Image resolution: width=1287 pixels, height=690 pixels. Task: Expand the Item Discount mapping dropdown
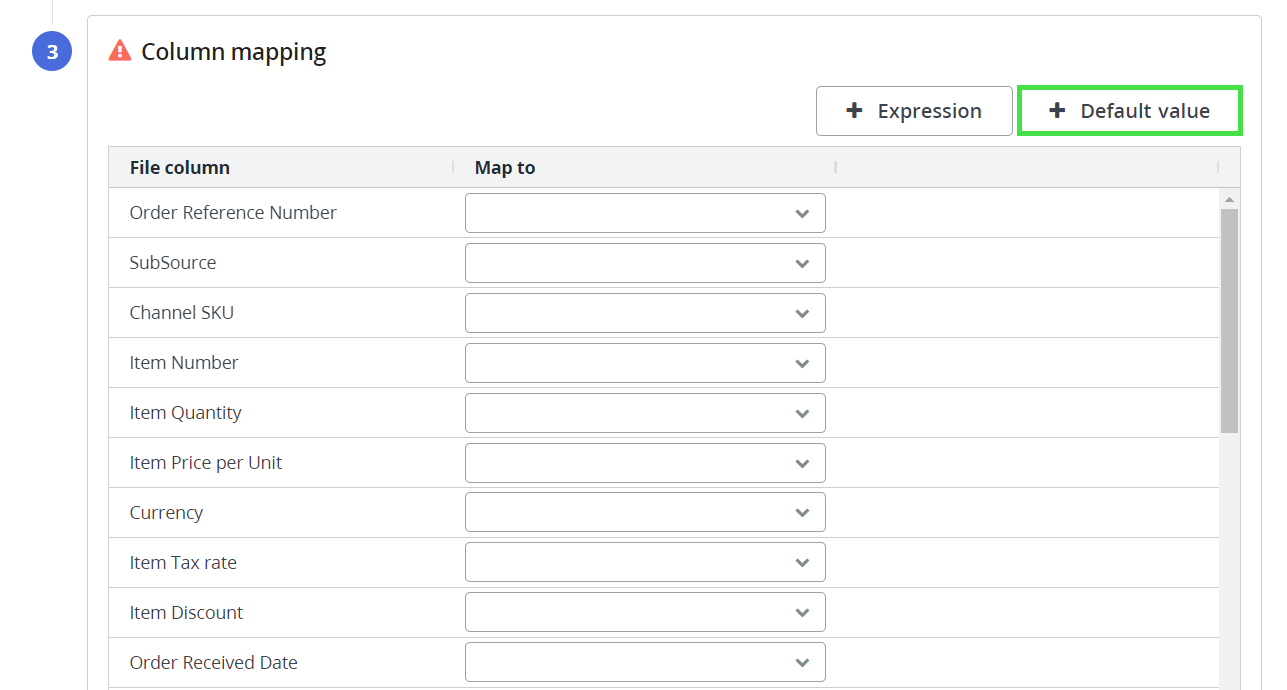pyautogui.click(x=645, y=613)
